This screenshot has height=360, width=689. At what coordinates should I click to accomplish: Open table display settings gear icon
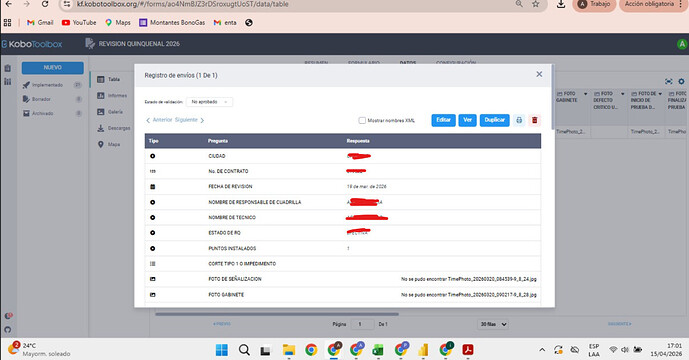tap(681, 81)
